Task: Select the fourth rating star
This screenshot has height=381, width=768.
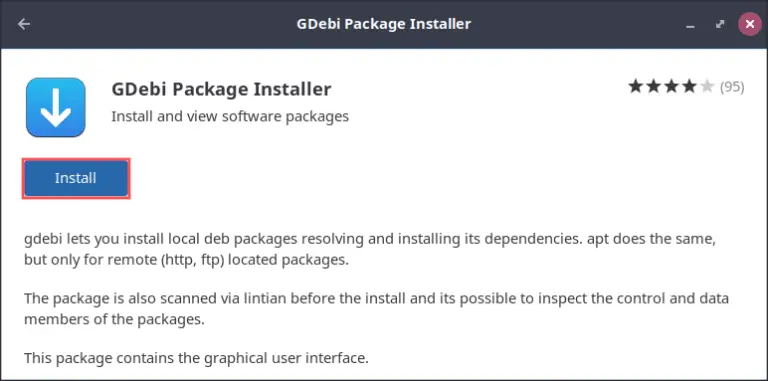Action: click(690, 87)
